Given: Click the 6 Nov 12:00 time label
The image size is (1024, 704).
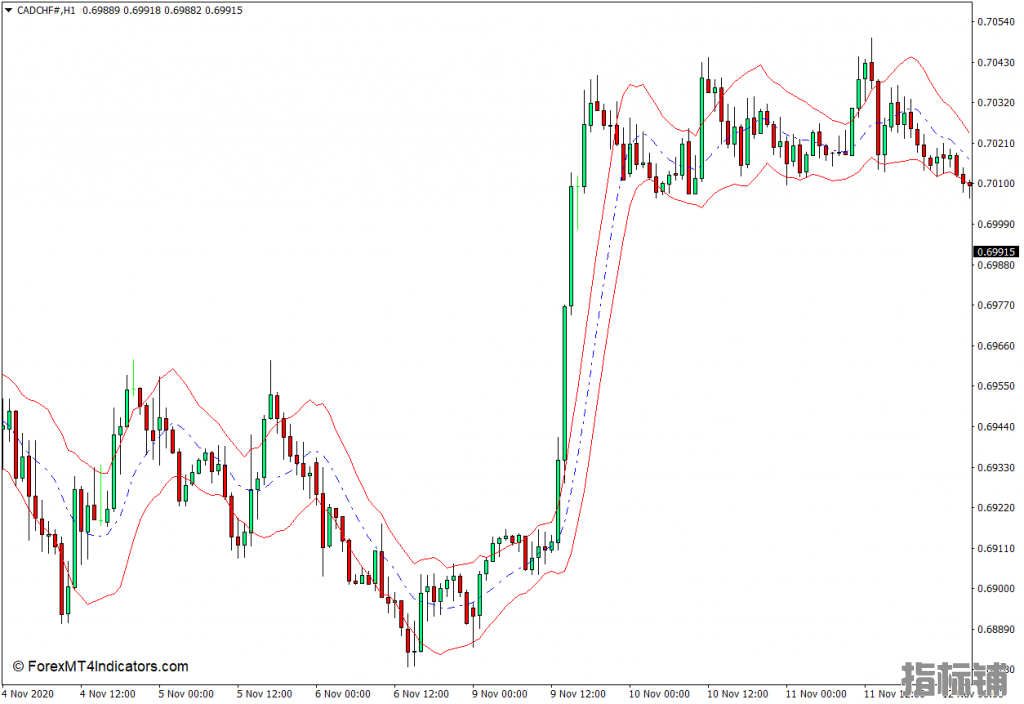Looking at the screenshot, I should point(421,694).
